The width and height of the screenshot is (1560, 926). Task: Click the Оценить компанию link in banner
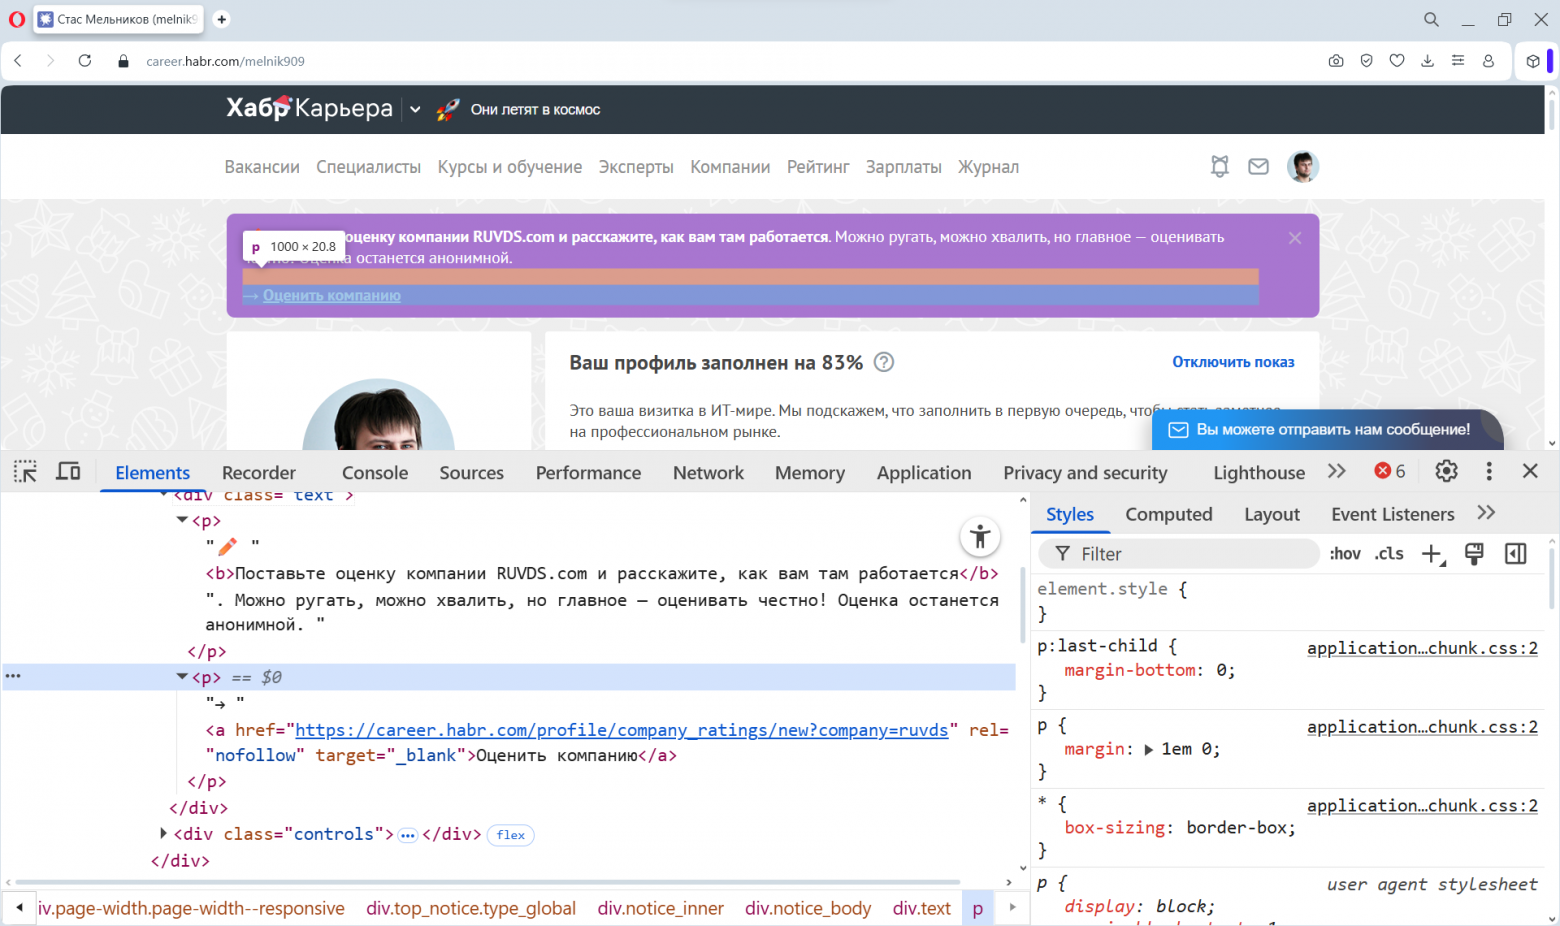click(x=332, y=295)
